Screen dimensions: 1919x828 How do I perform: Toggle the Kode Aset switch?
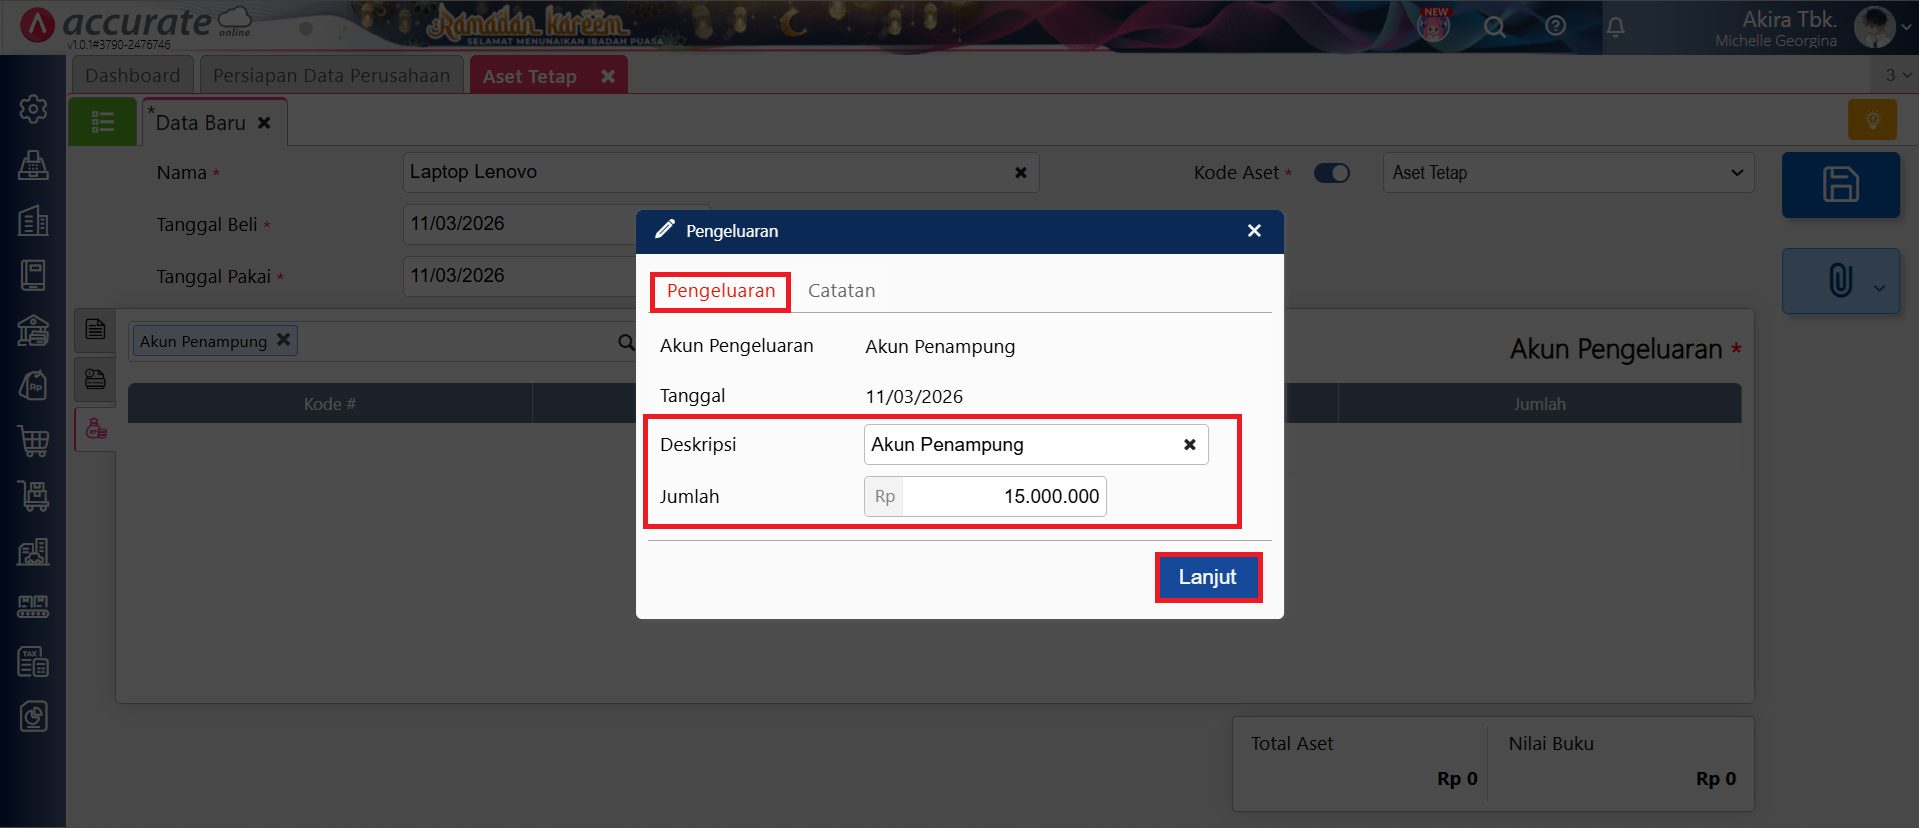tap(1331, 173)
